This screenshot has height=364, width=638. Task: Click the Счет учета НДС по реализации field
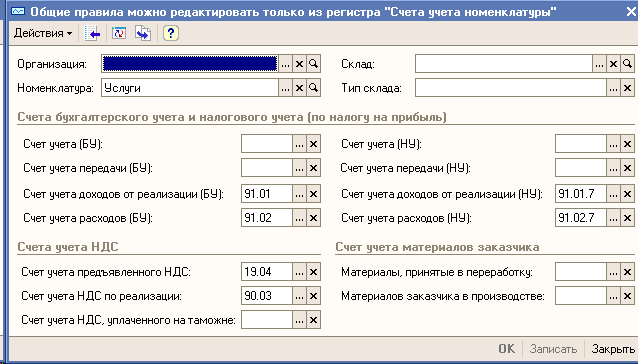(x=267, y=296)
